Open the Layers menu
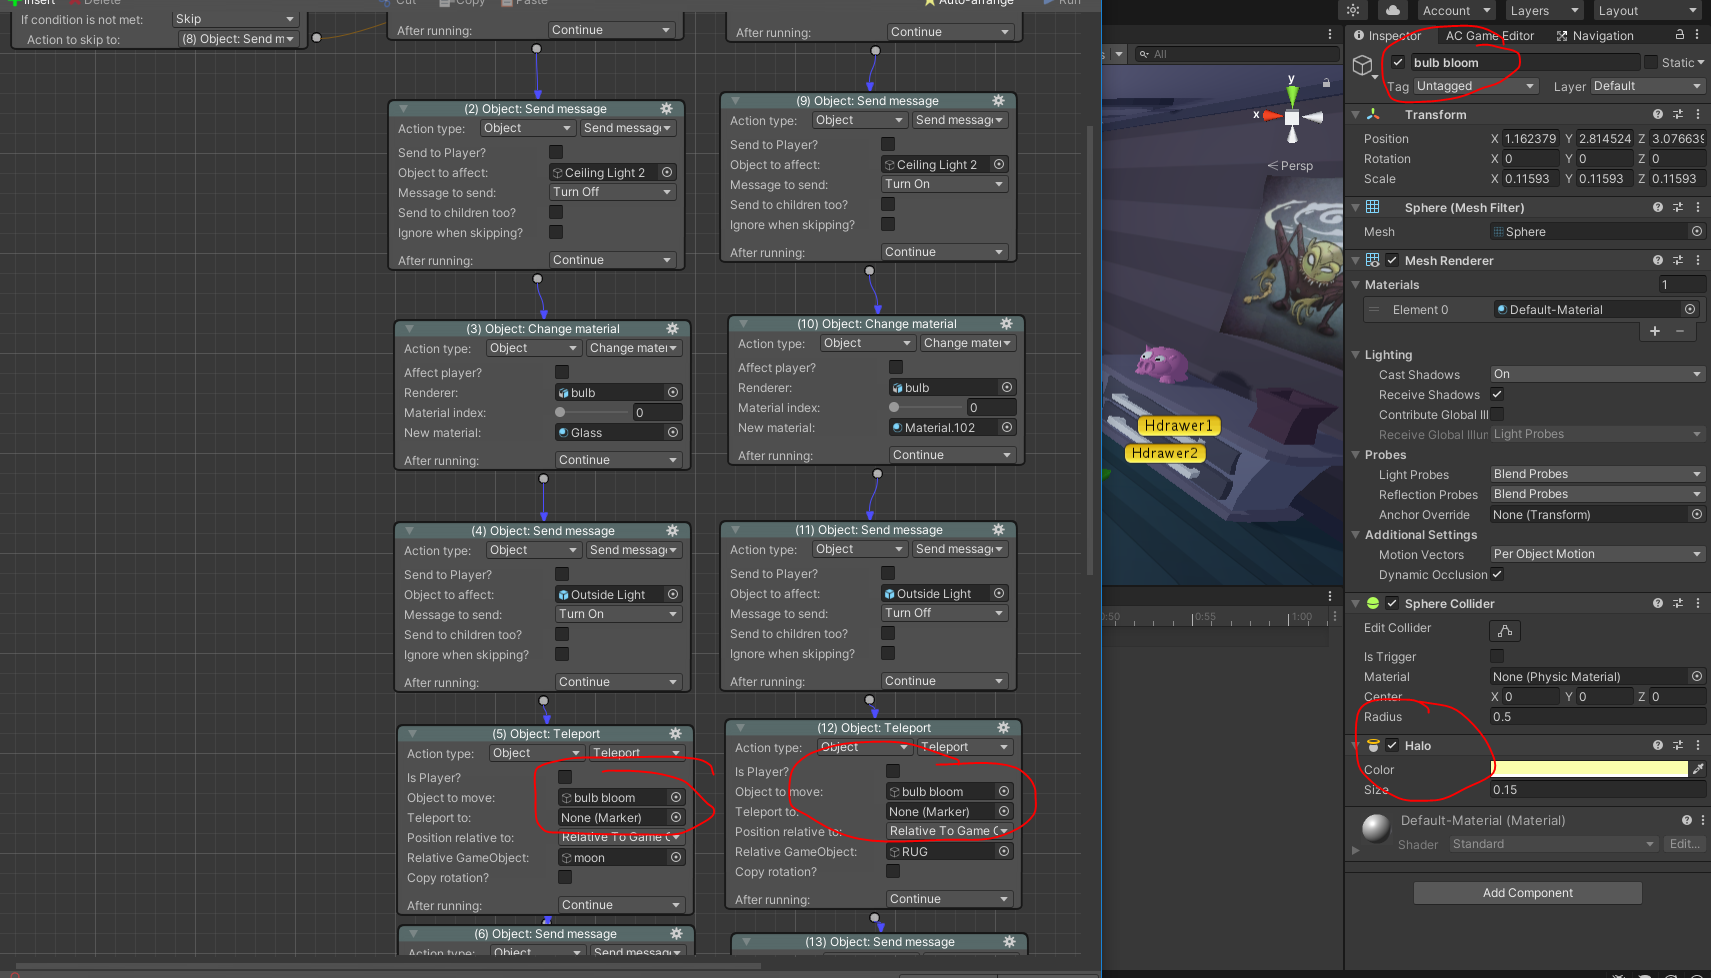Viewport: 1711px width, 978px height. (x=1544, y=11)
